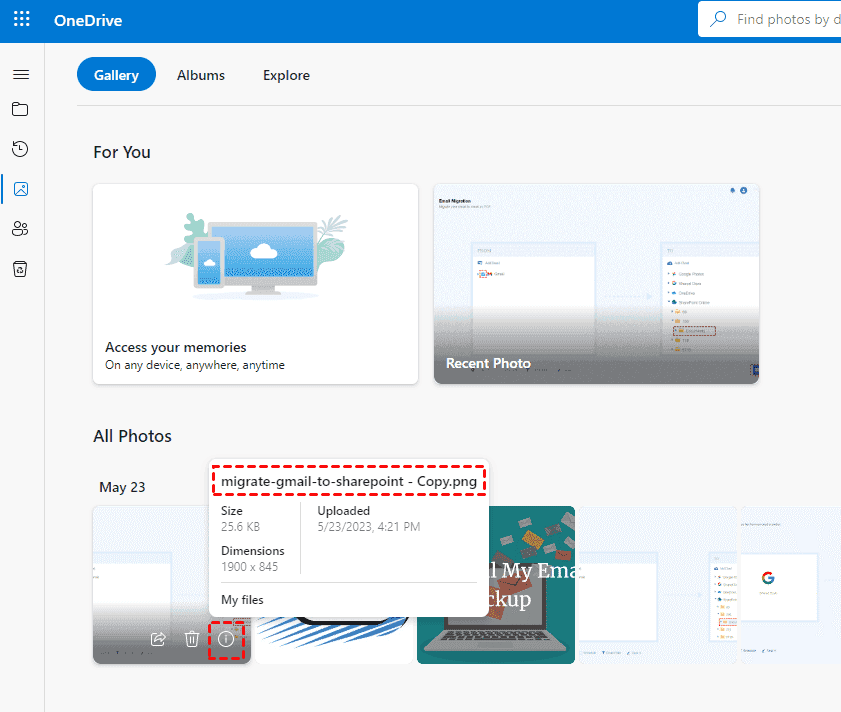Open the app launcher grid icon
Image resolution: width=841 pixels, height=712 pixels.
click(21, 19)
